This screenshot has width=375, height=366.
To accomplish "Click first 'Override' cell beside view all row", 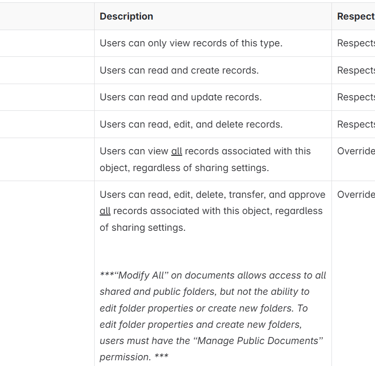I will [356, 151].
